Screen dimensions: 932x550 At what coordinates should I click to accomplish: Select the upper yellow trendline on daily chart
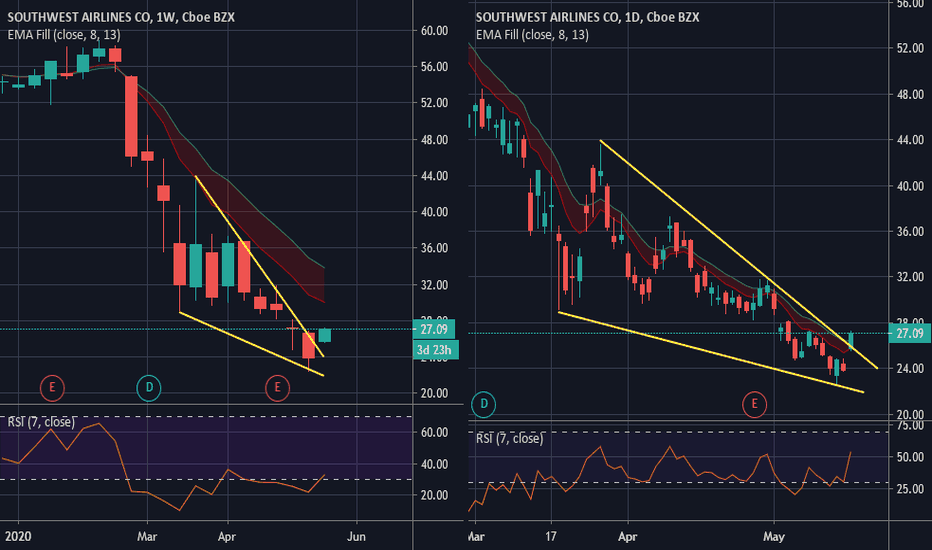coord(738,254)
